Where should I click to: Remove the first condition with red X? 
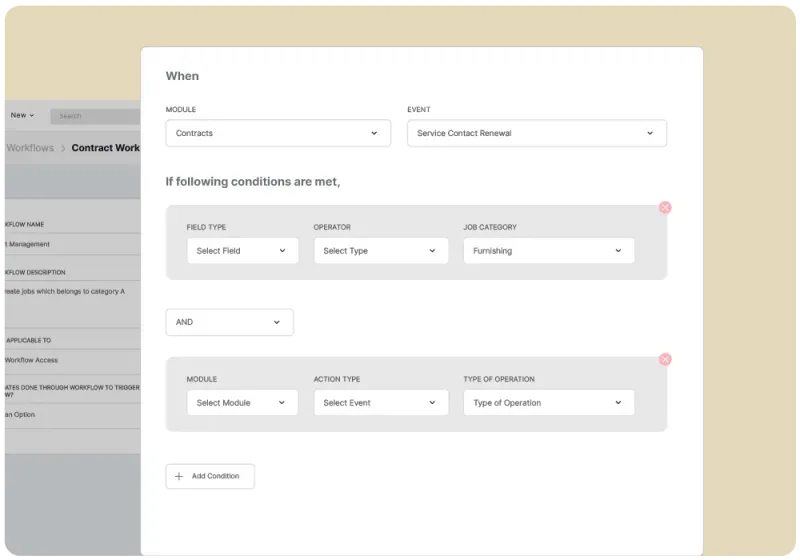tap(665, 207)
